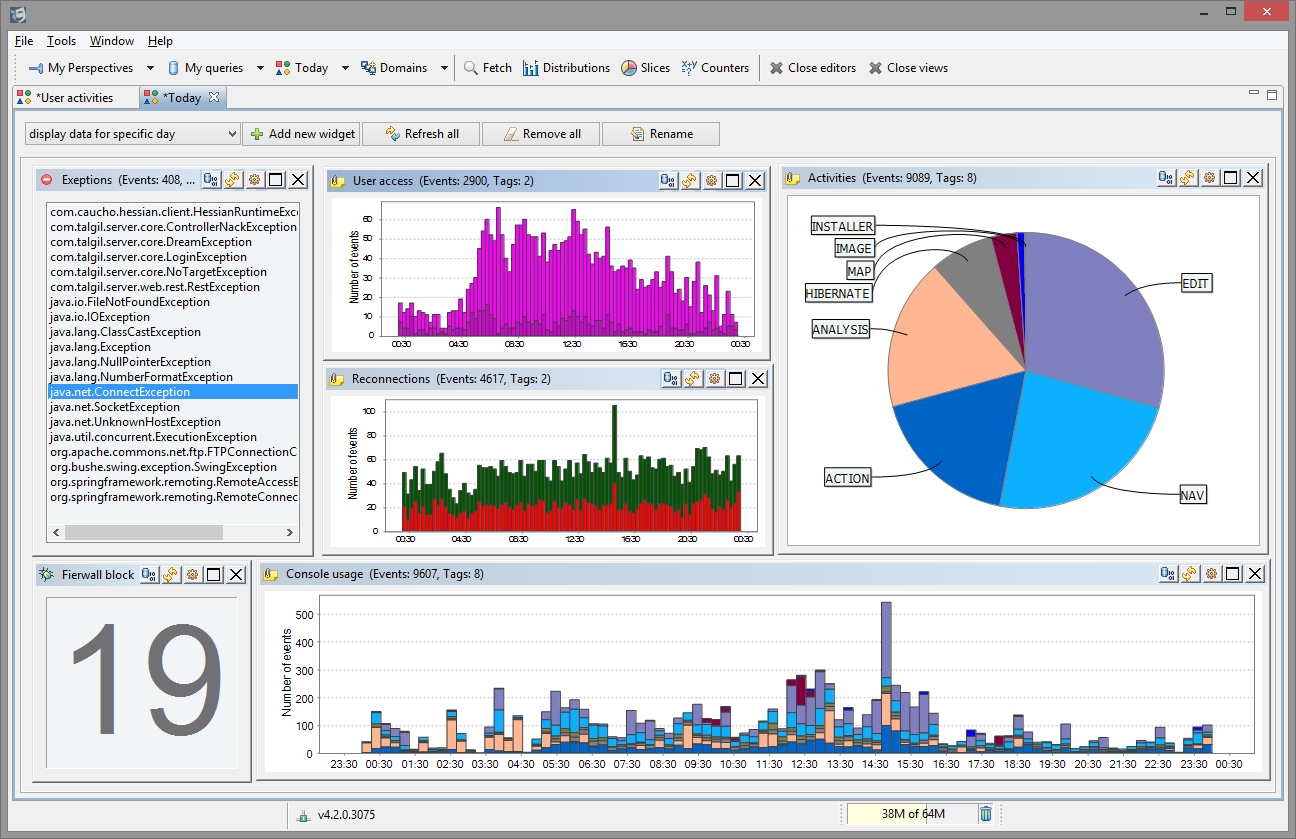Select the *Today tab
This screenshot has width=1296, height=839.
pos(181,97)
